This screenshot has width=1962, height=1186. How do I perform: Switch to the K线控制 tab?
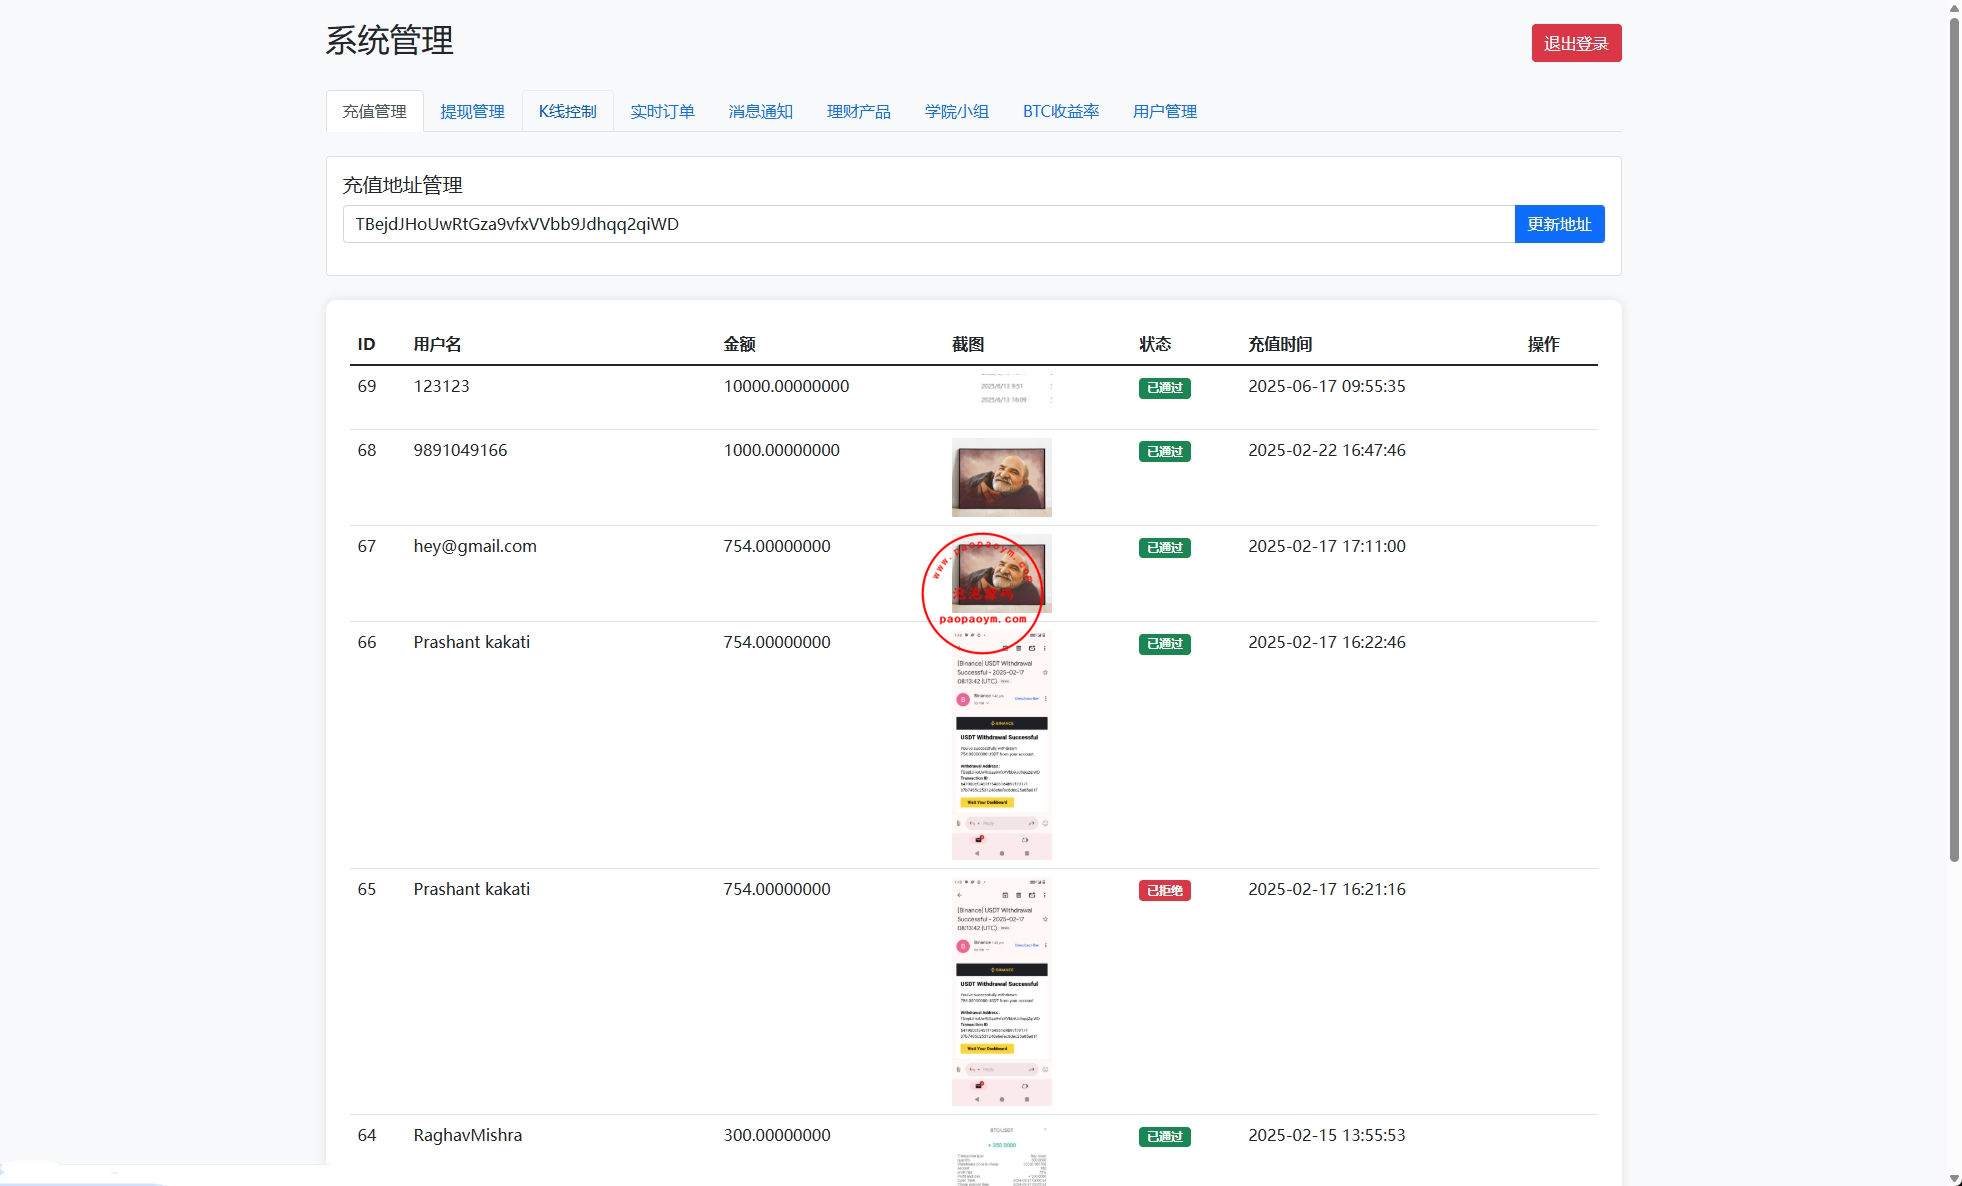pyautogui.click(x=567, y=111)
